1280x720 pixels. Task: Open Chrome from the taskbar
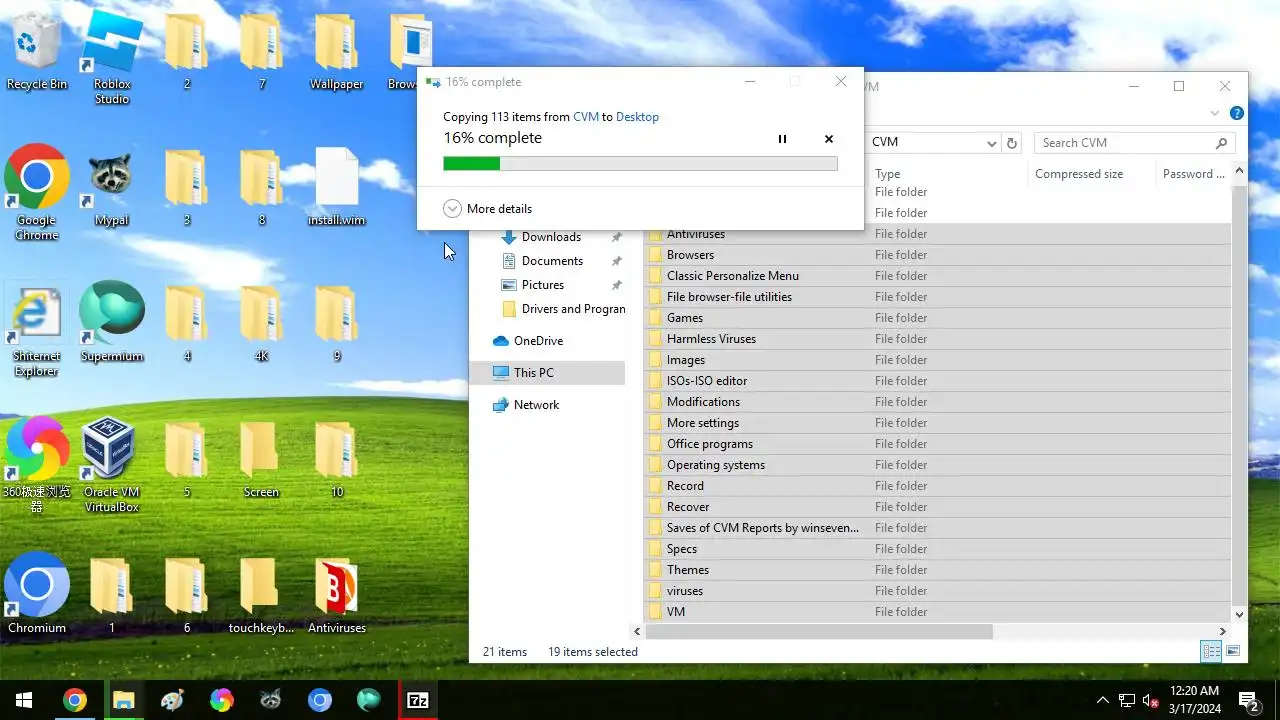[x=75, y=700]
